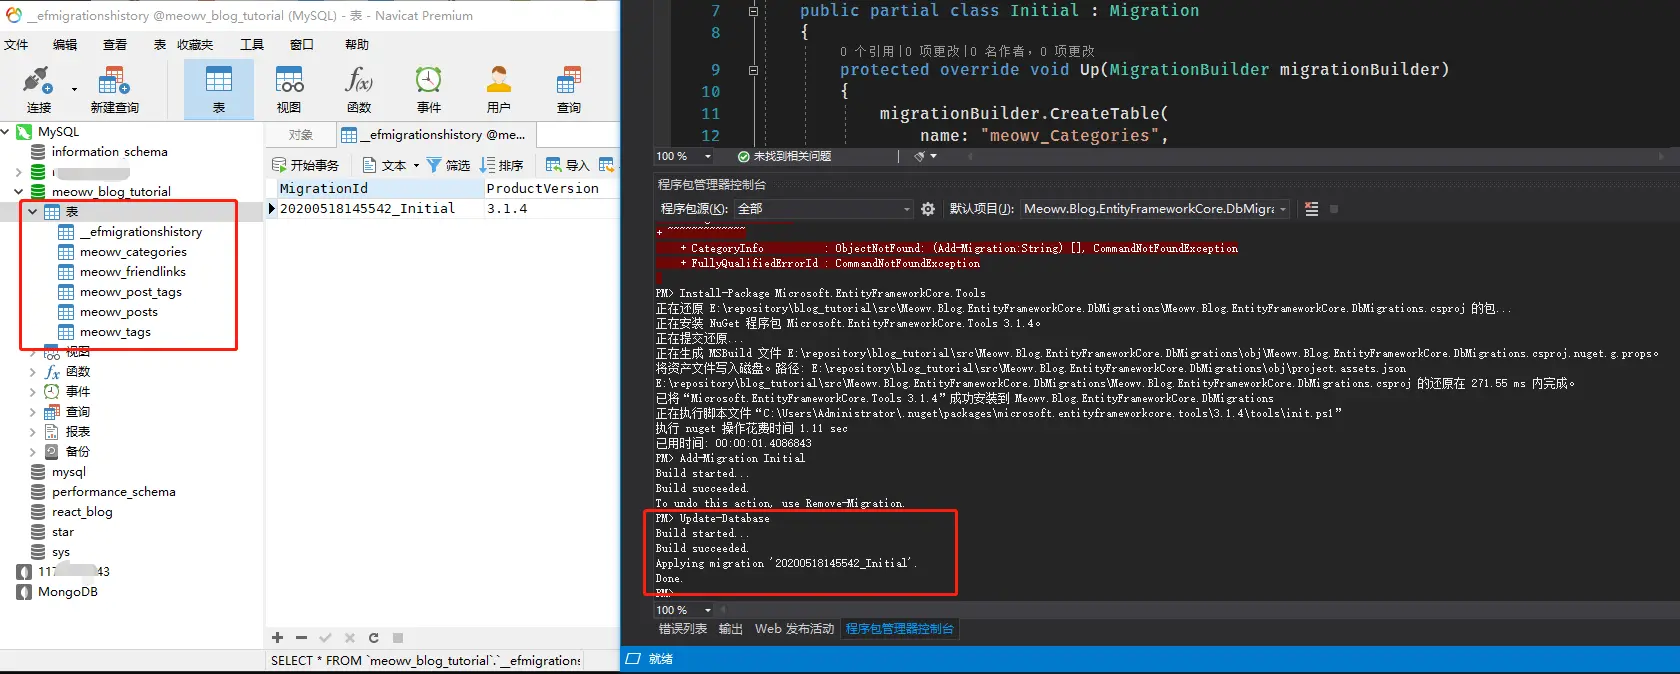The width and height of the screenshot is (1680, 674).
Task: Collapse the 表 tables tree node
Action: pyautogui.click(x=33, y=212)
